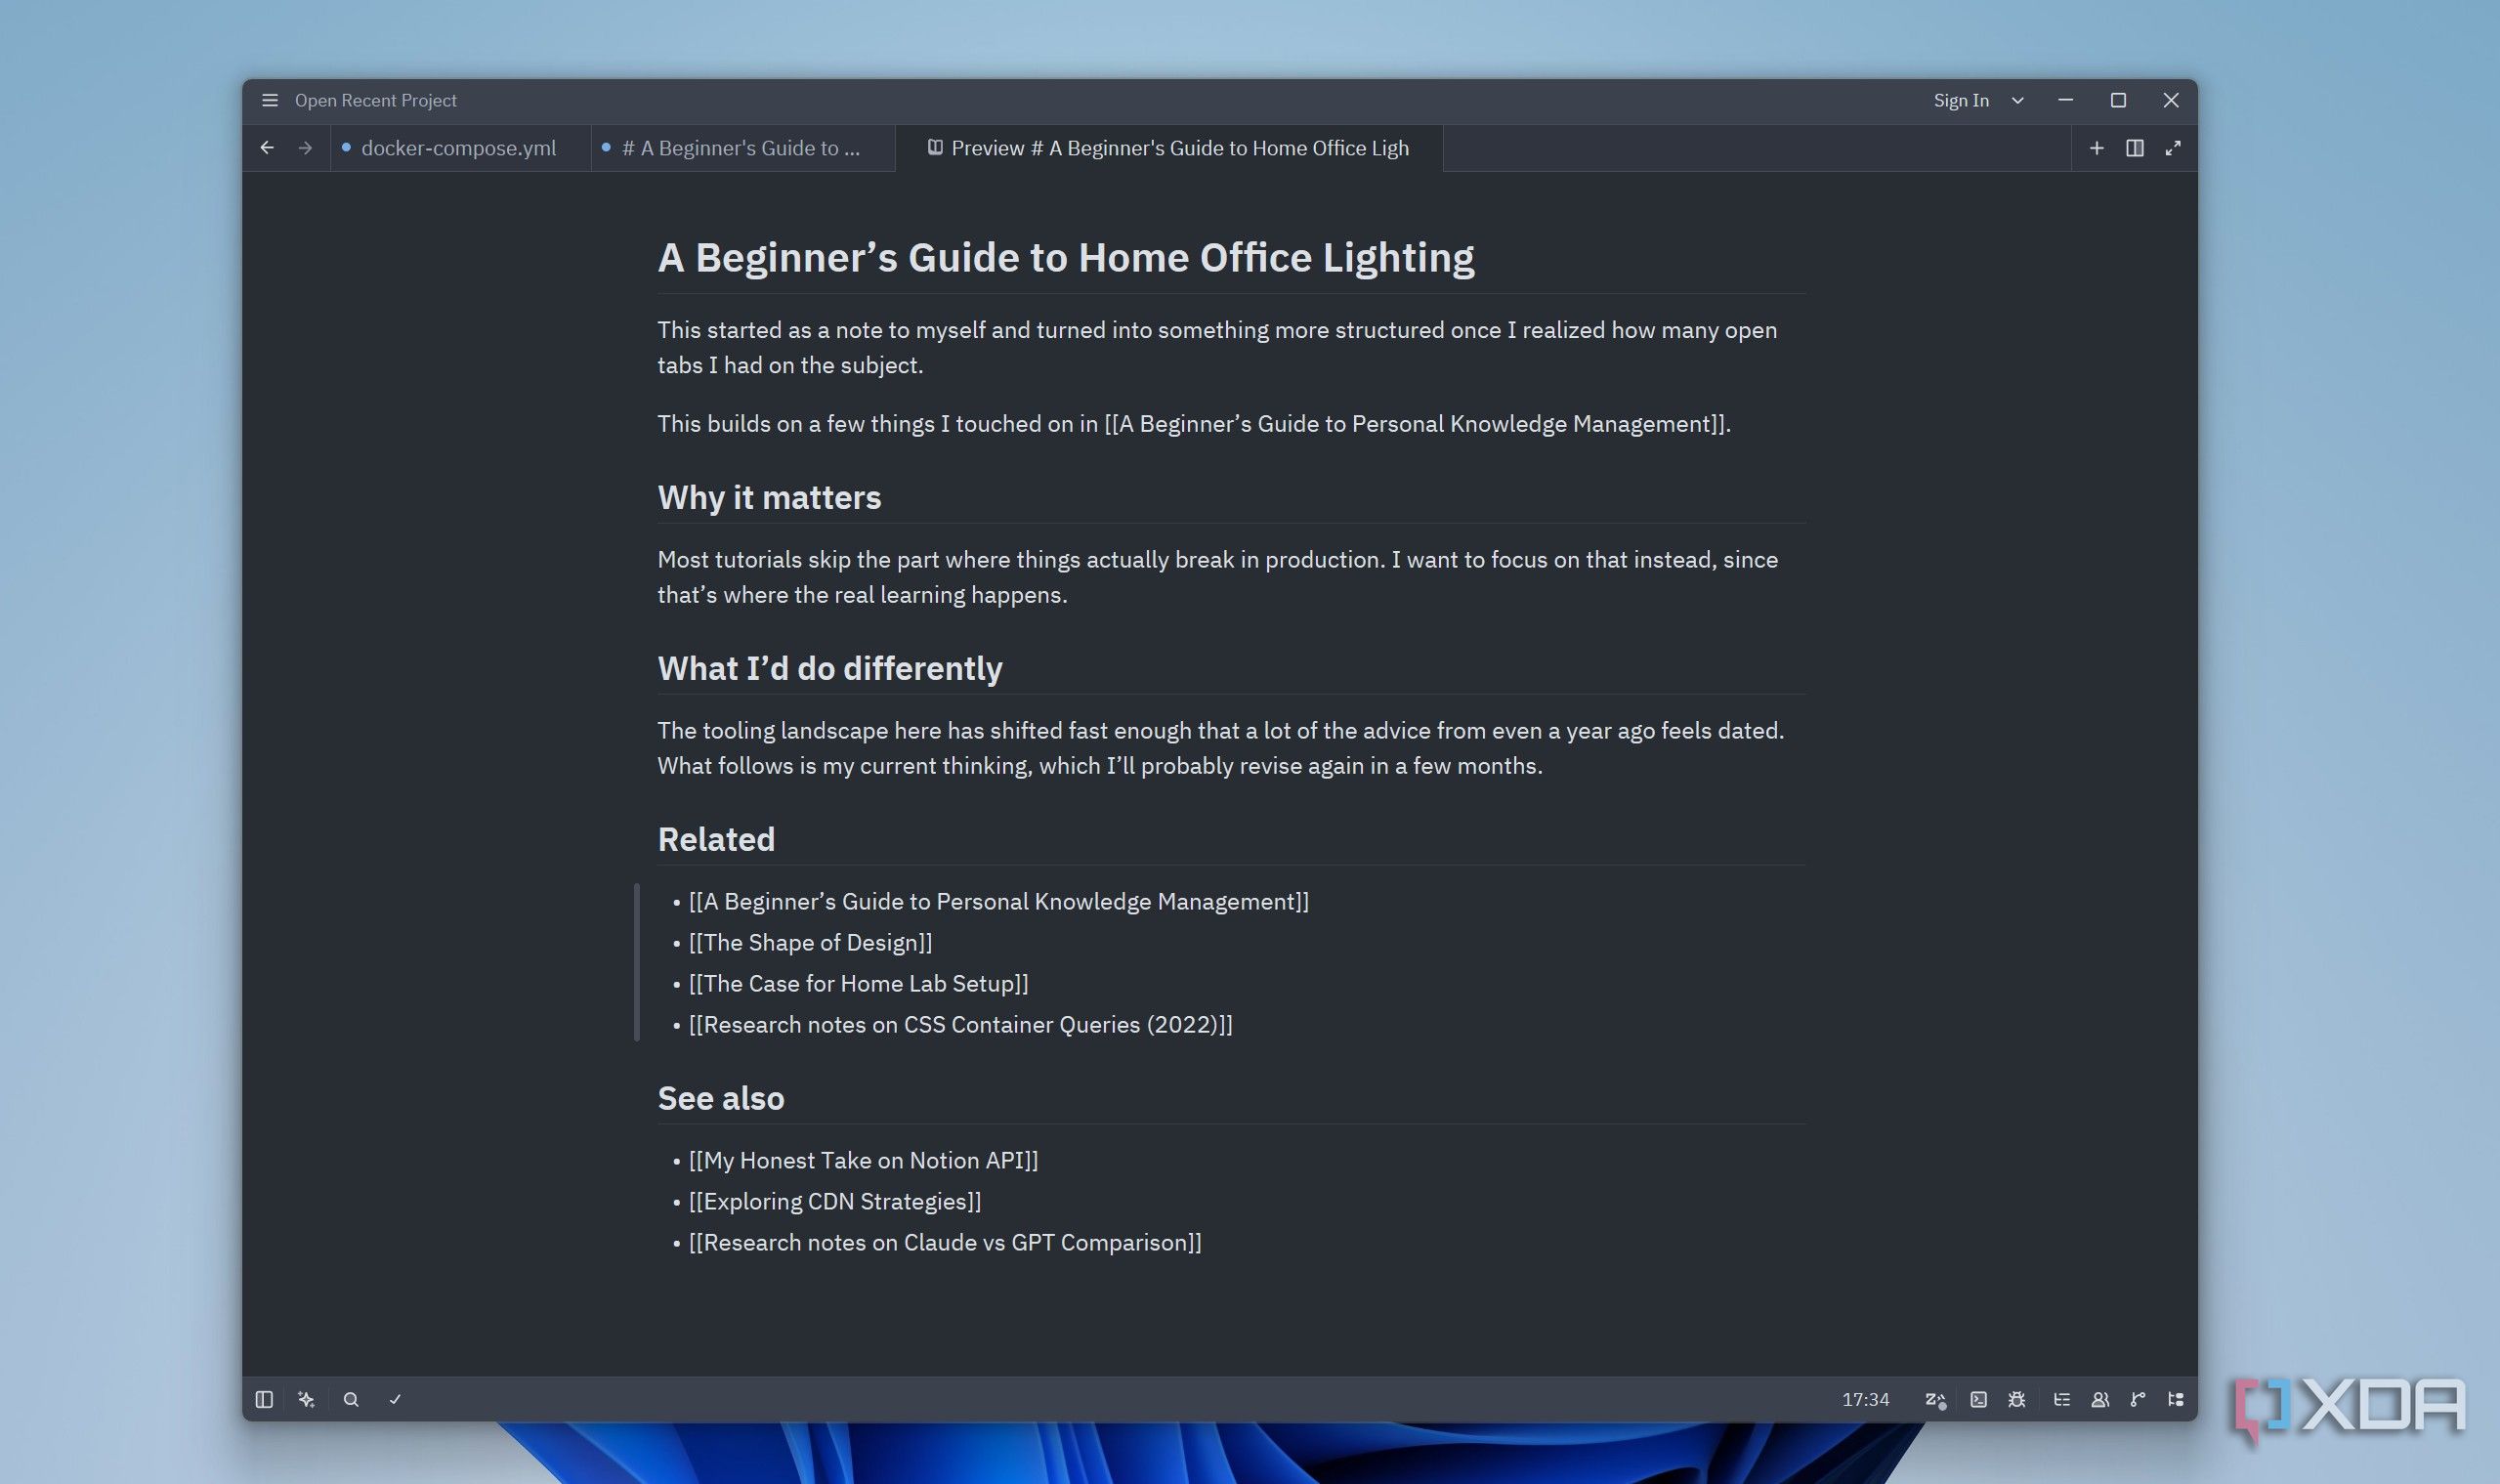Click the paragraph starting 'This builds on a few things'
The width and height of the screenshot is (2500, 1484).
coord(1194,424)
